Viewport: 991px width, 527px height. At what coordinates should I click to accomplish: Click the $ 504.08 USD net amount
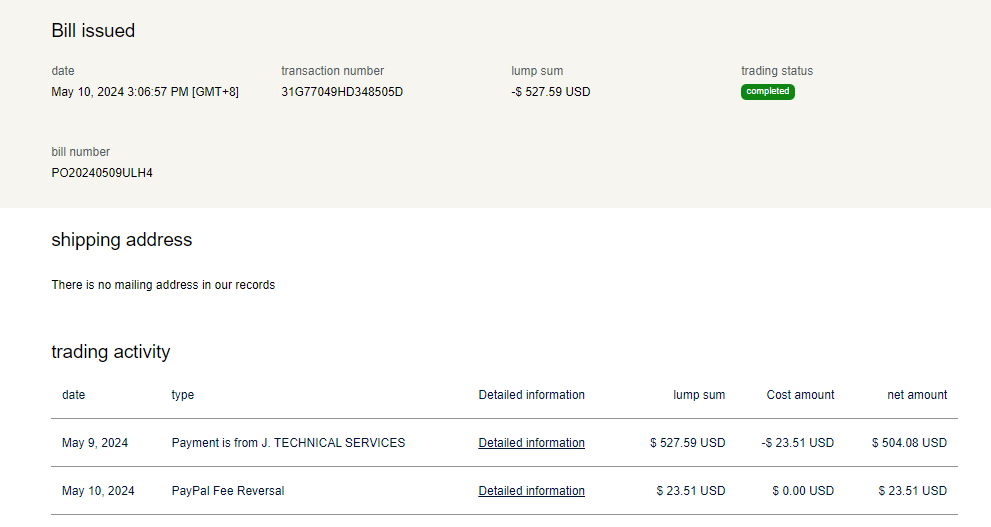(909, 443)
